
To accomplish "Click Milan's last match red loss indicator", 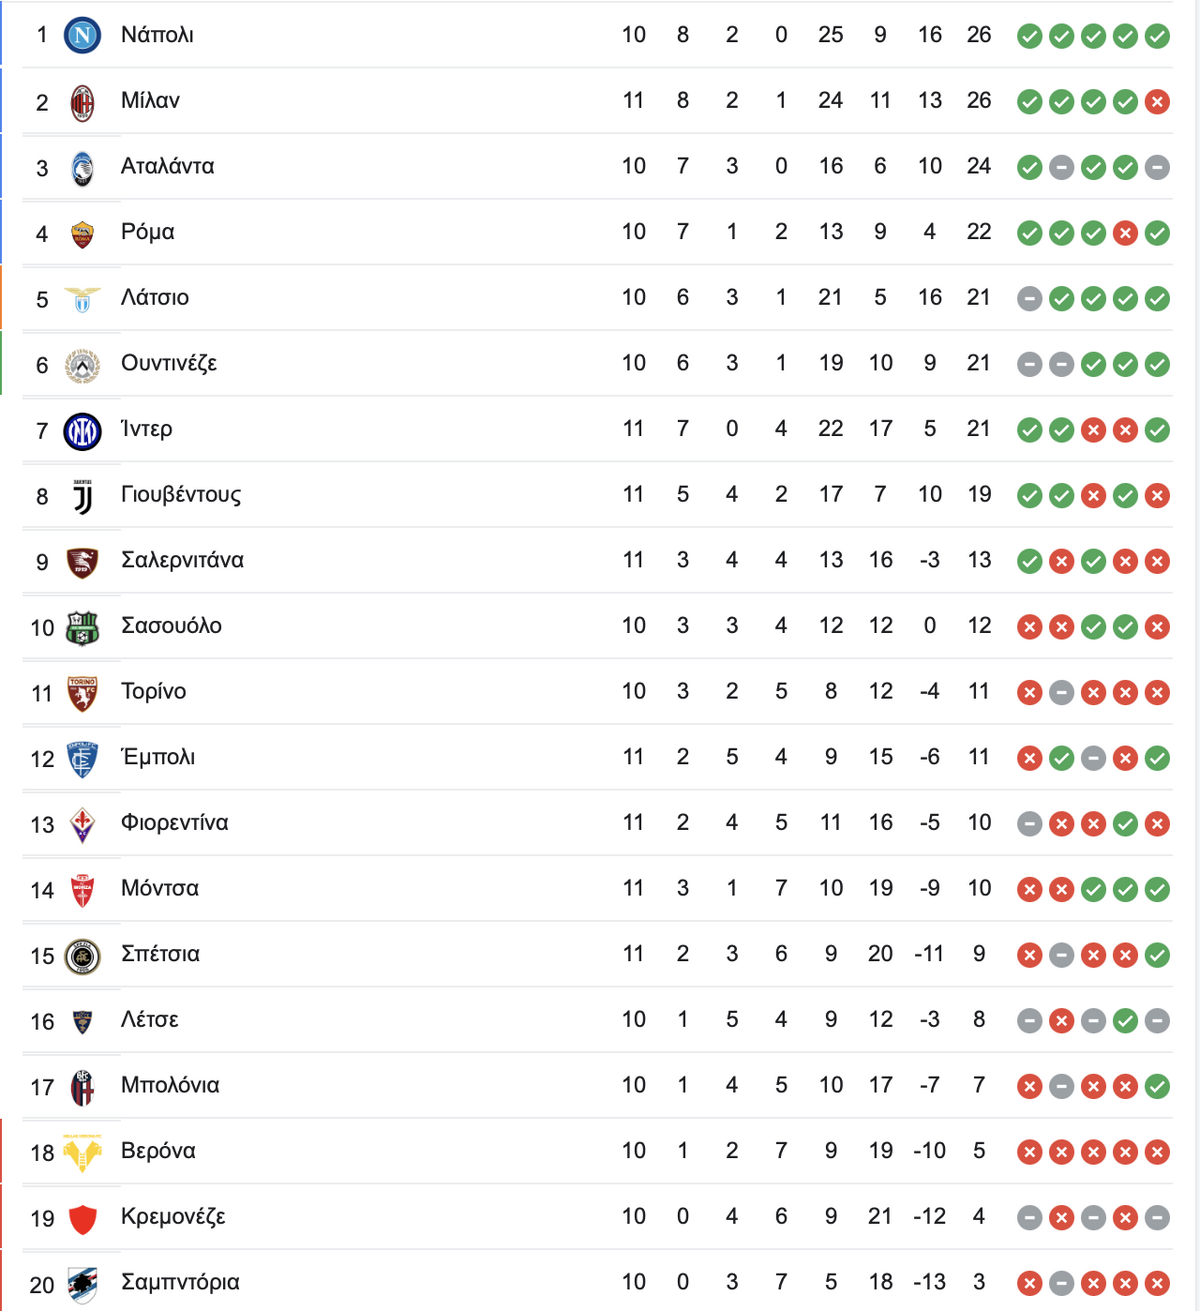I will point(1157,102).
